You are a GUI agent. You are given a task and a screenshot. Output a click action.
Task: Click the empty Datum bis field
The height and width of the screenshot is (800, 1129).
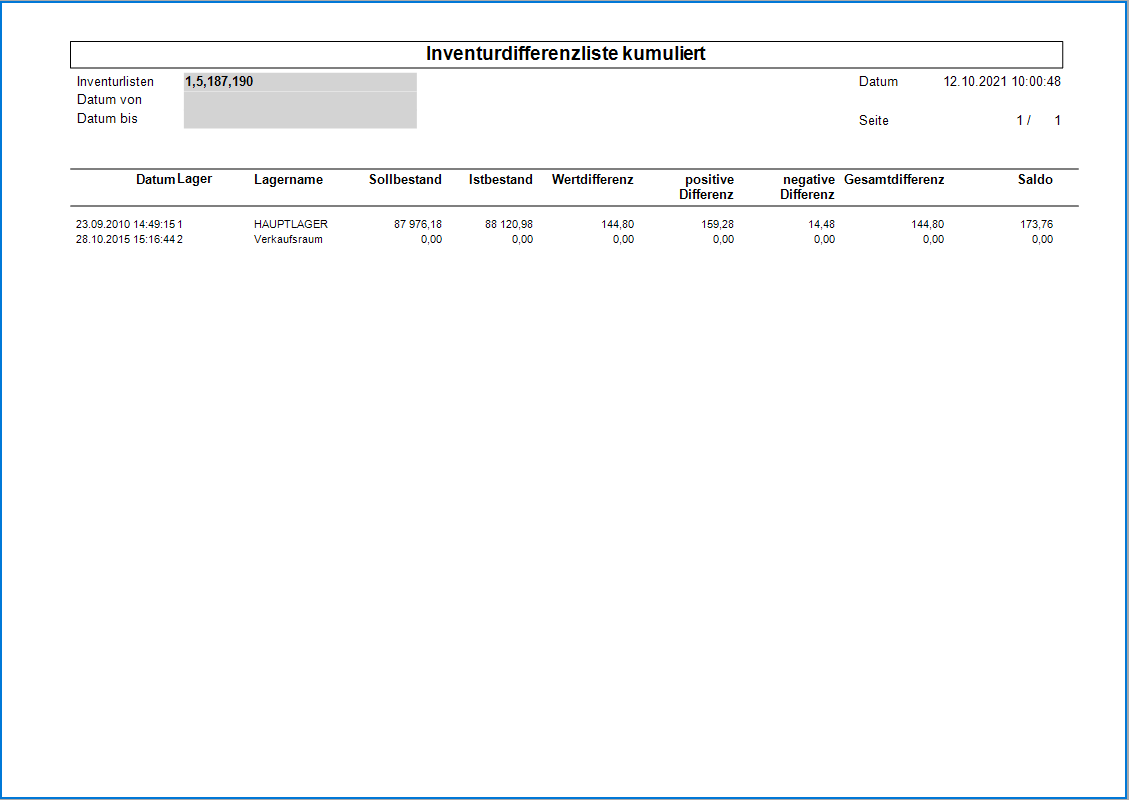coord(299,119)
